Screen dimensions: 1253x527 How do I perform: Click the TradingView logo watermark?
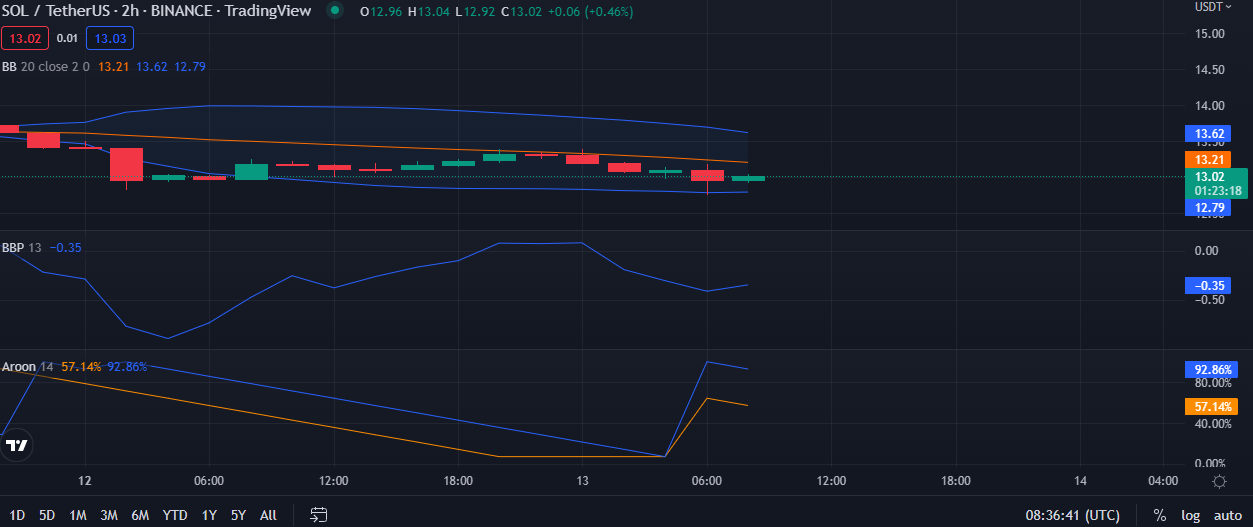point(17,445)
